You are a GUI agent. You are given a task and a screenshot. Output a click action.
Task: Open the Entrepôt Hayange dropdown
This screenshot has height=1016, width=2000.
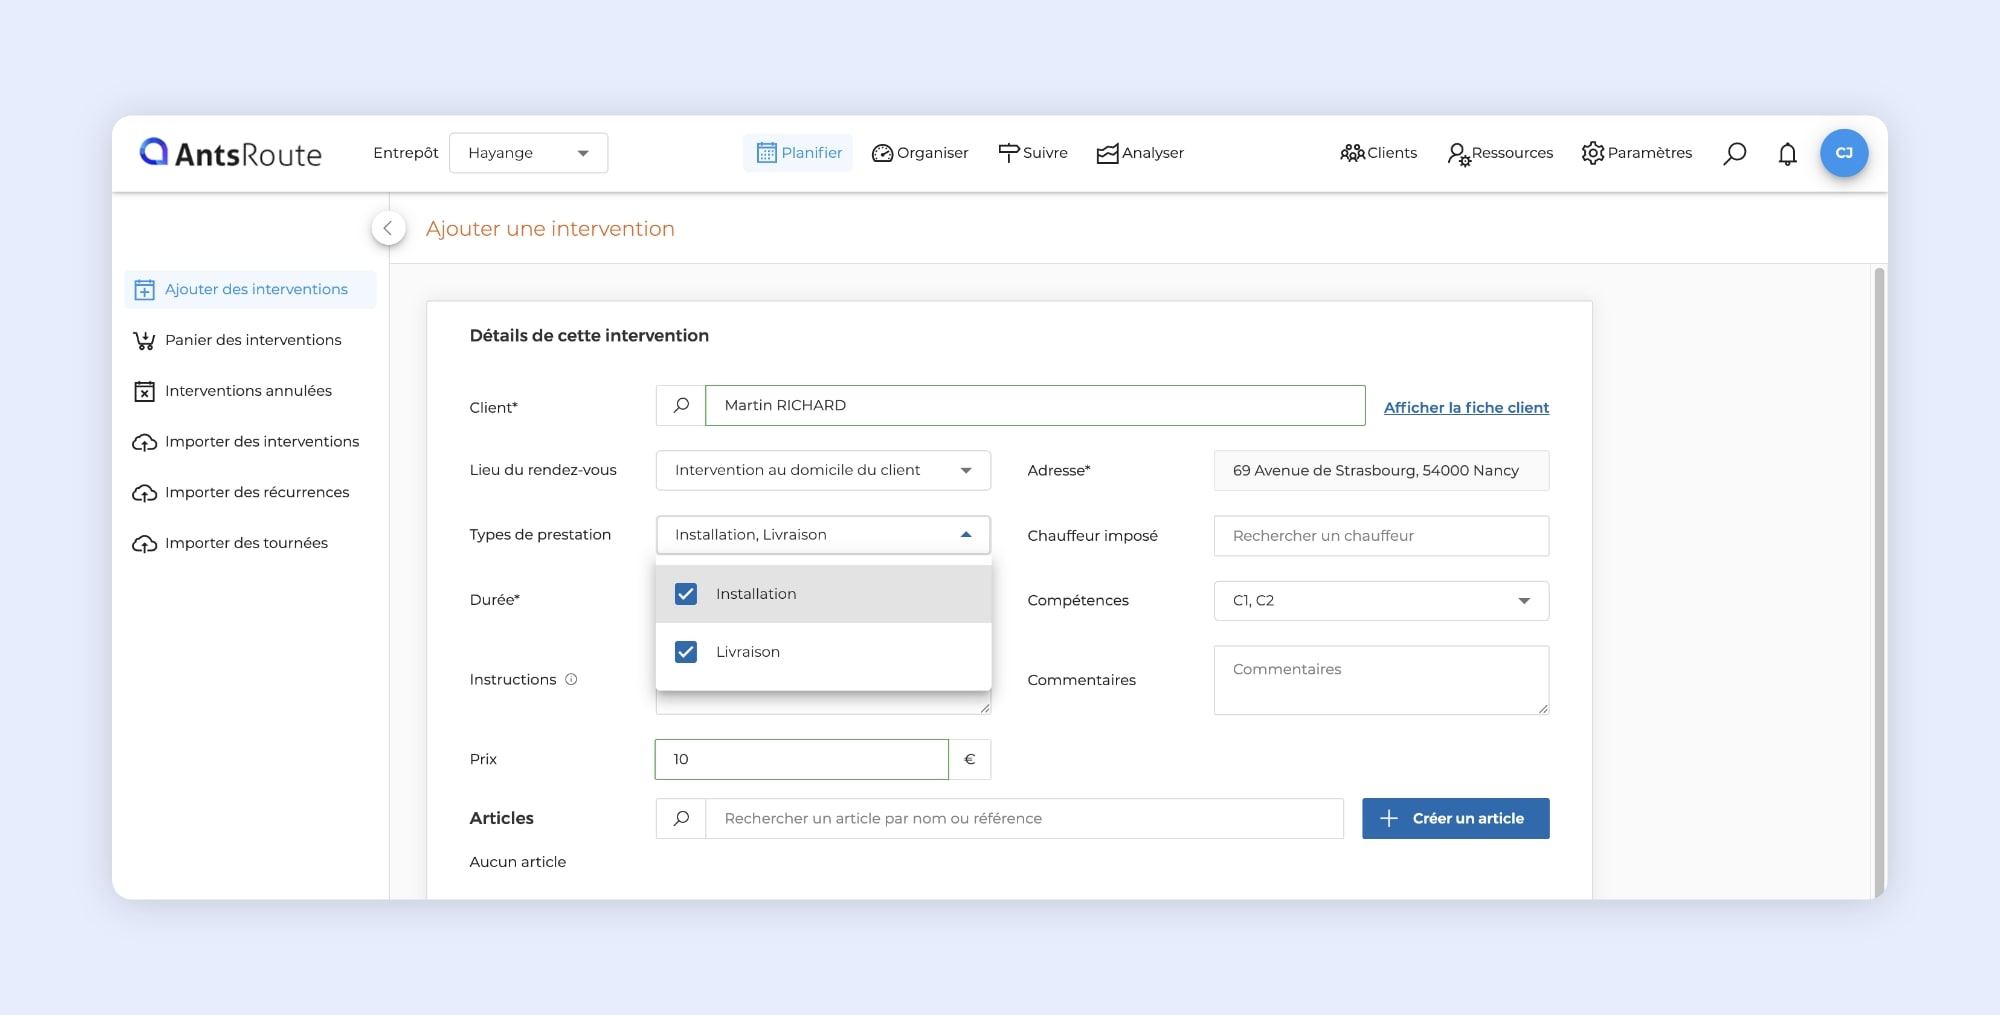[x=528, y=153]
